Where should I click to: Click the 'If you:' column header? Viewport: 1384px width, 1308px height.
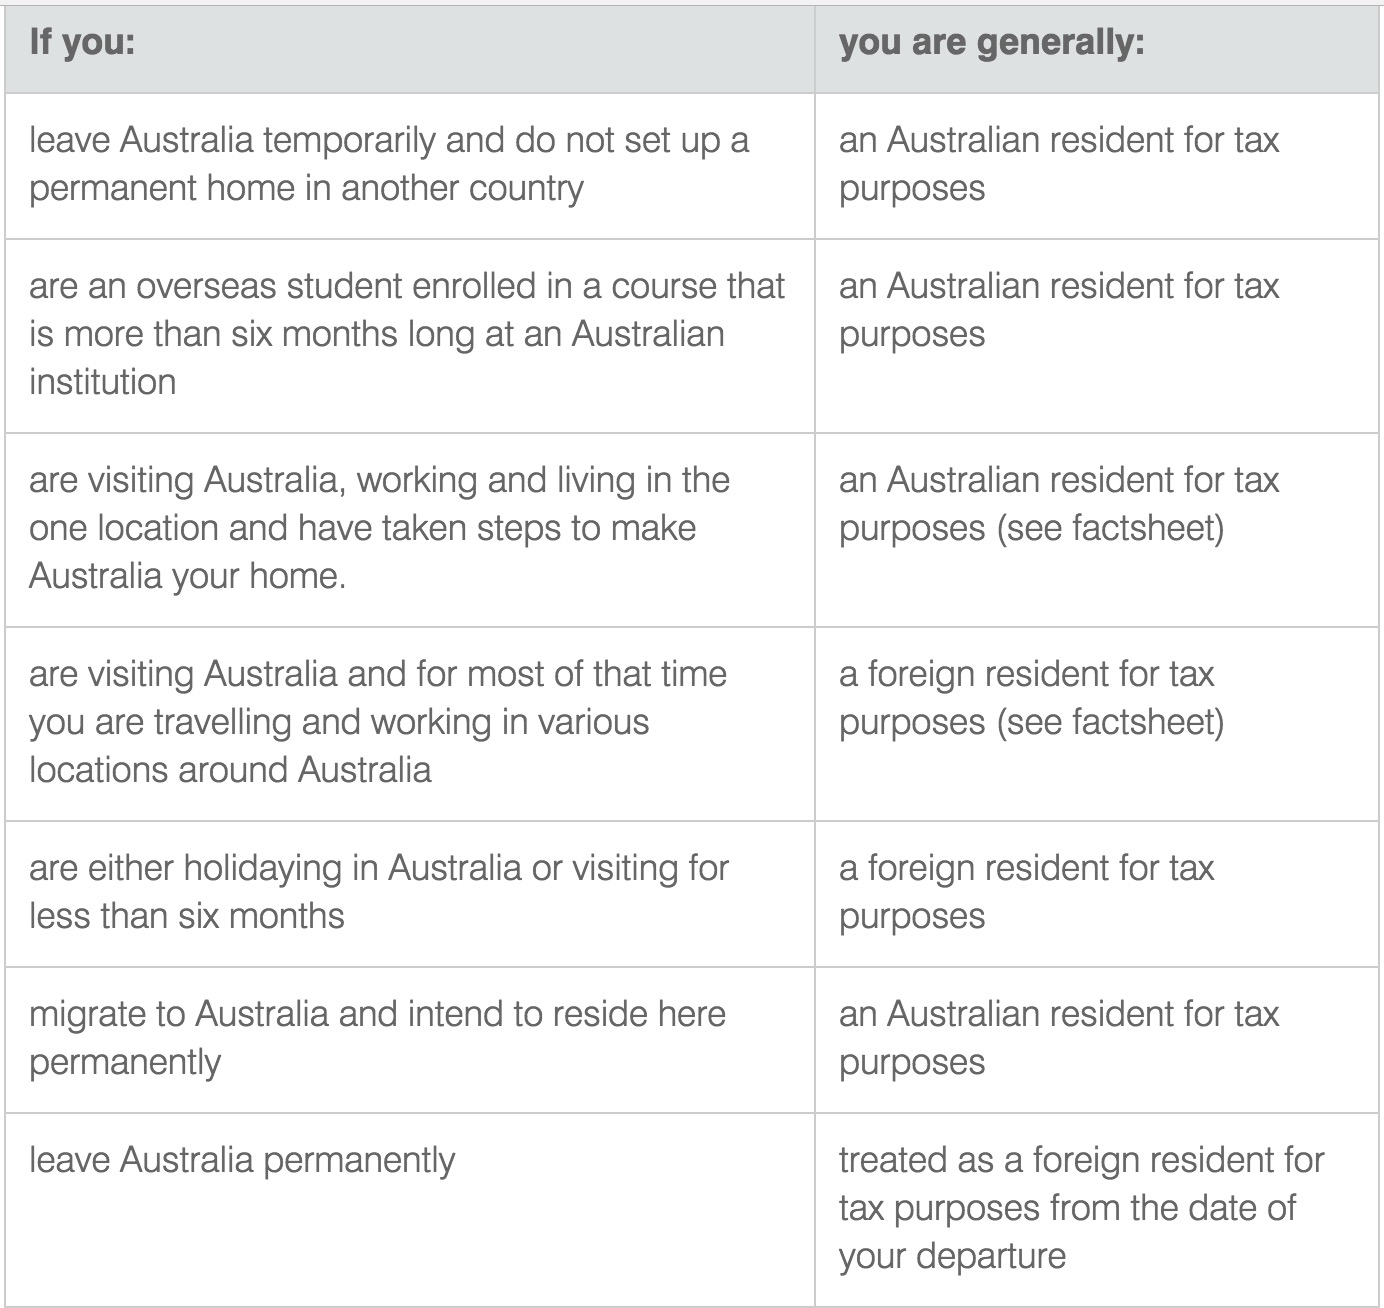click(410, 49)
